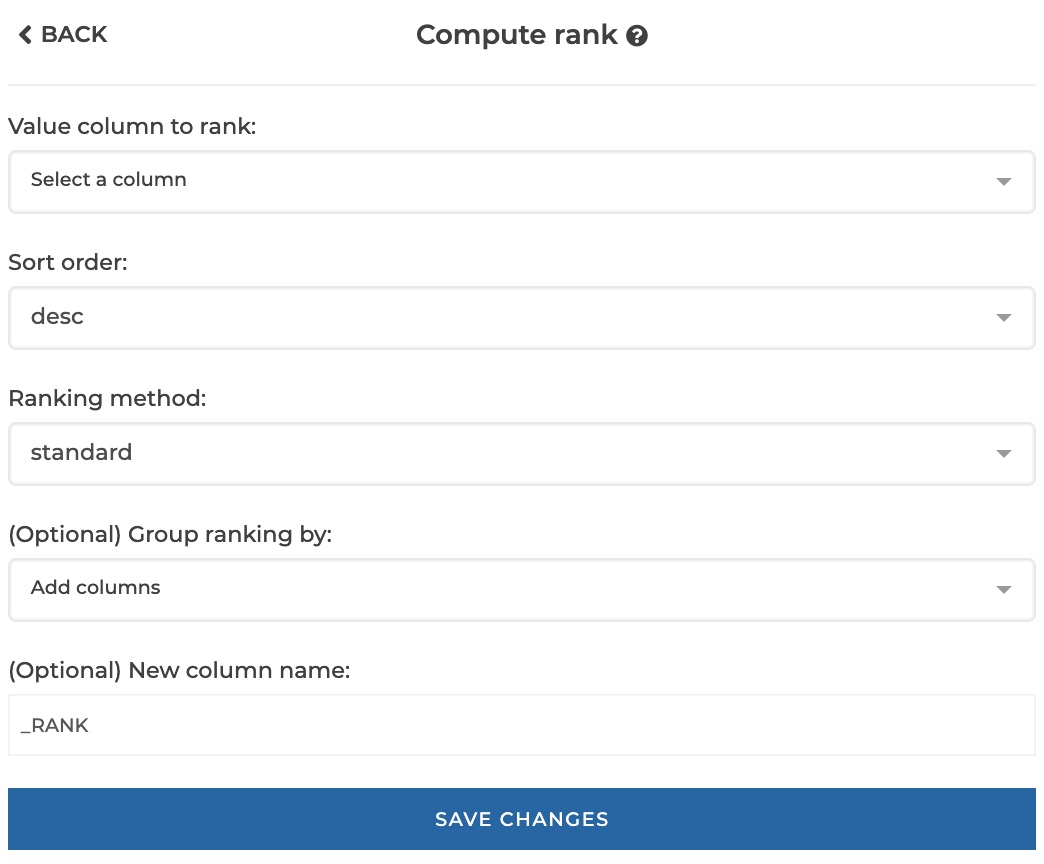Click the caret arrow of Sort order dropdown
The image size is (1044, 864).
[x=1003, y=318]
